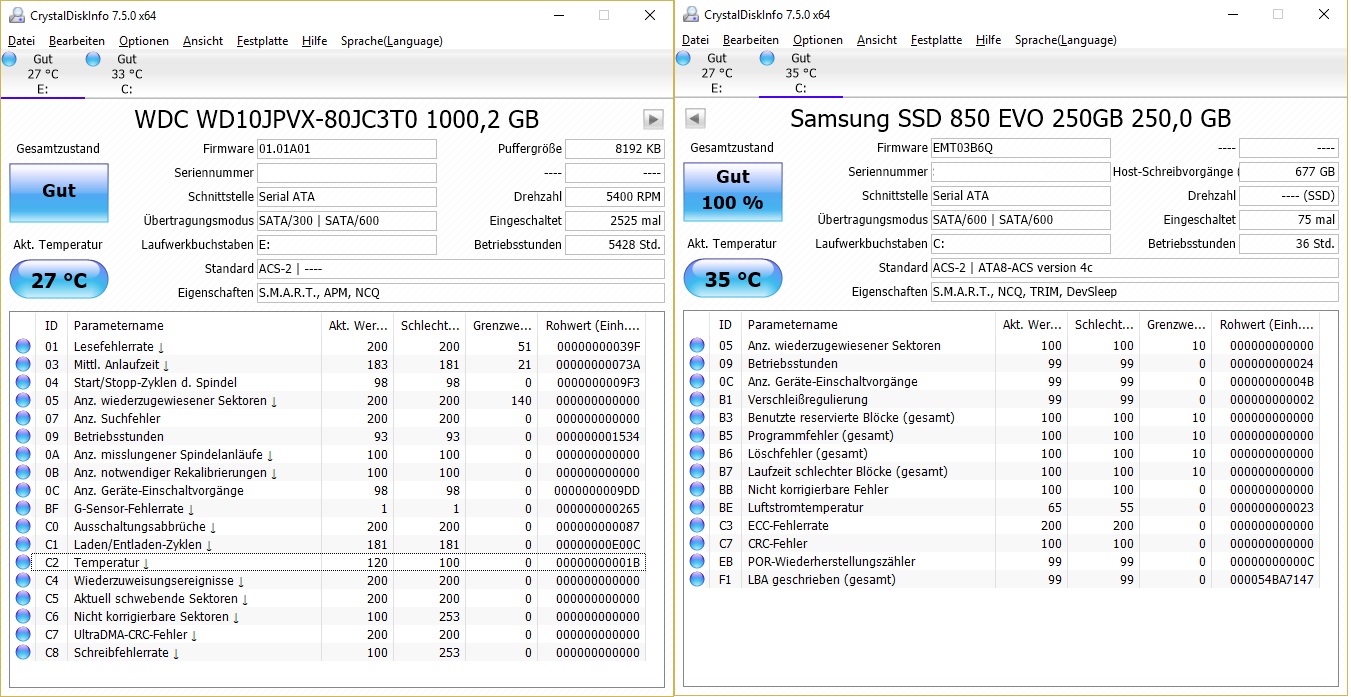
Task: Click Übertragungsmodus field SATA/300 | SATA/600
Action: point(347,221)
